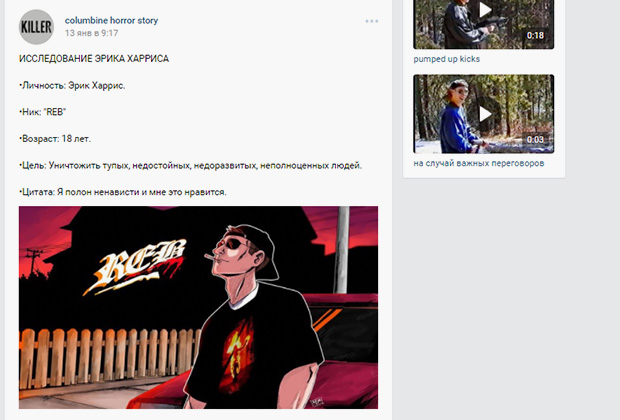Open the post options three-dot menu
Viewport: 620px width, 420px height.
coord(372,21)
